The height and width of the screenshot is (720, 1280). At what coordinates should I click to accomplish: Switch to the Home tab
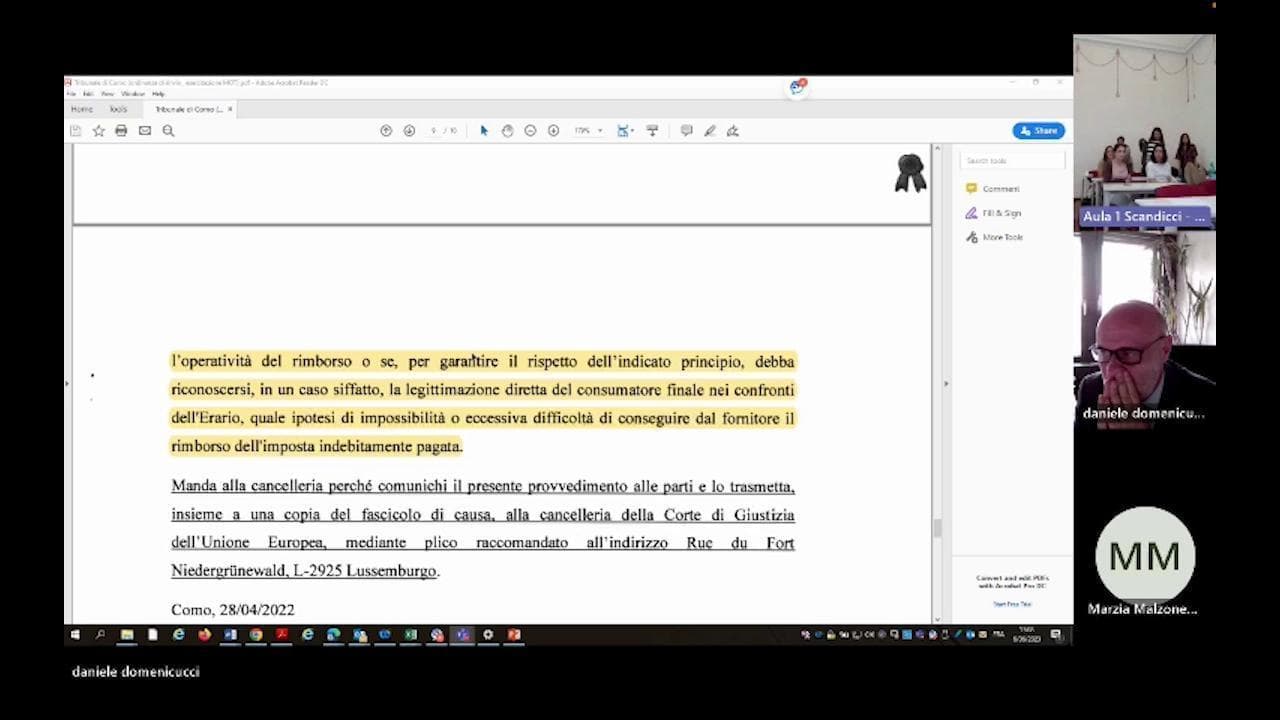[82, 109]
